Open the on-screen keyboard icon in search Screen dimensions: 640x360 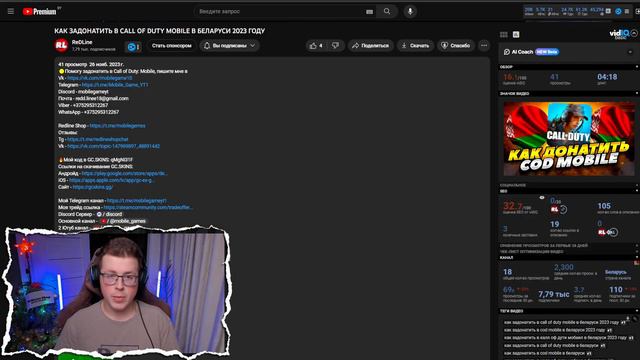(x=369, y=12)
